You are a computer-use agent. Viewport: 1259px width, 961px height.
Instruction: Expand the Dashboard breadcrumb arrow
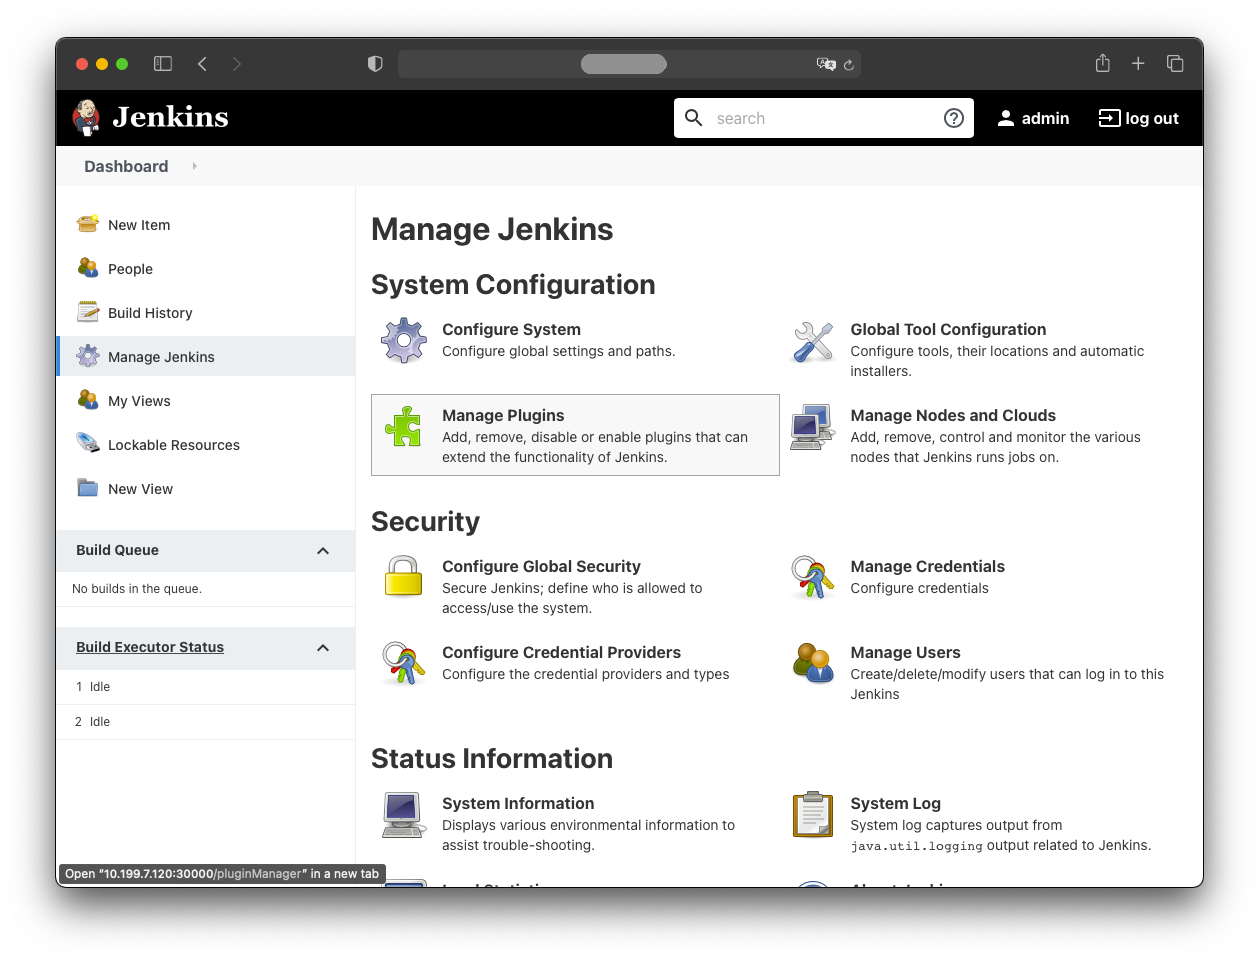click(x=194, y=166)
